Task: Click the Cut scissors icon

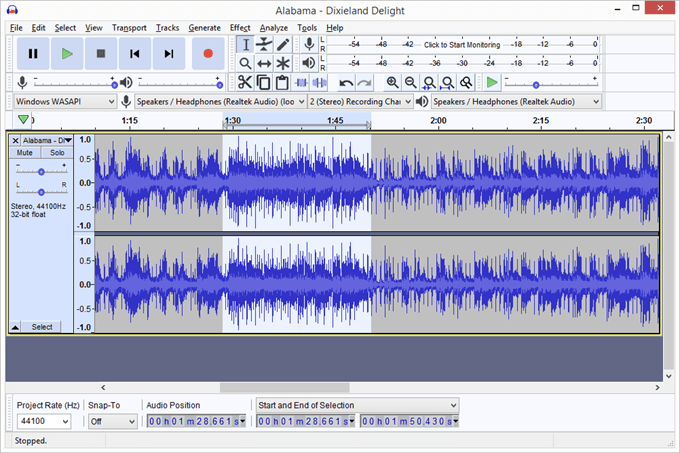Action: pyautogui.click(x=245, y=82)
